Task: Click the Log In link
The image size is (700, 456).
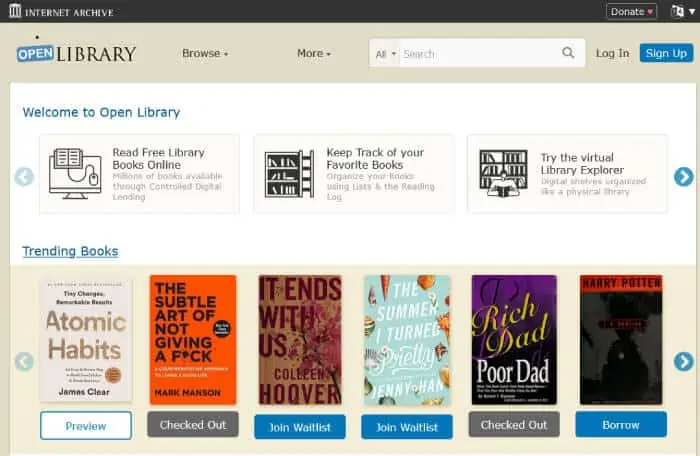Action: [x=612, y=53]
